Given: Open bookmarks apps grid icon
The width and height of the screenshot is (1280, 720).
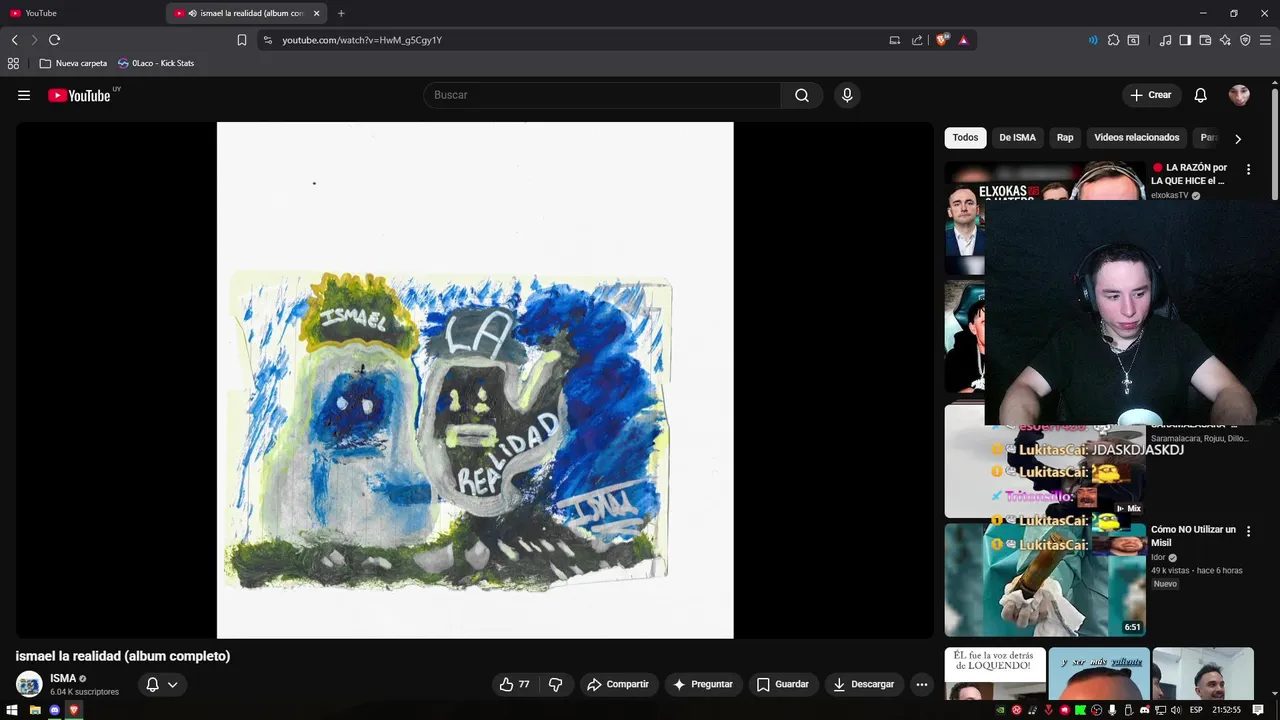Looking at the screenshot, I should point(13,63).
